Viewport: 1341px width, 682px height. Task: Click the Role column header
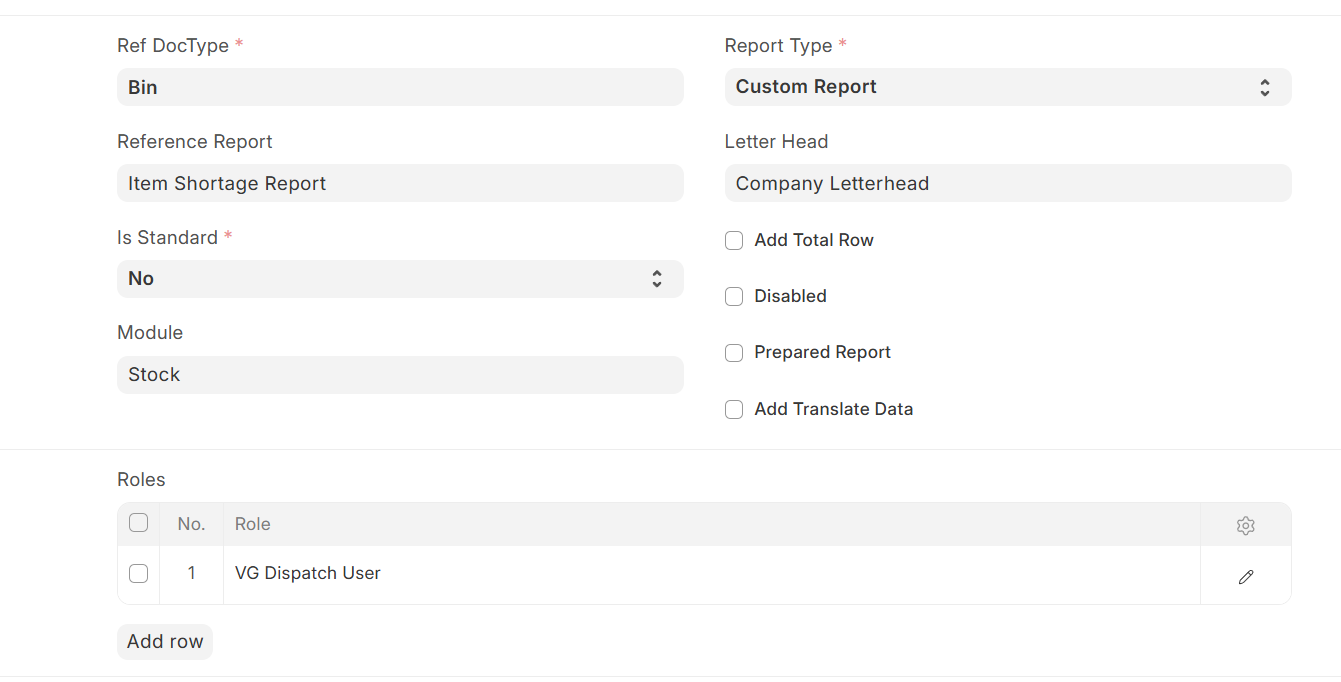[x=253, y=524]
